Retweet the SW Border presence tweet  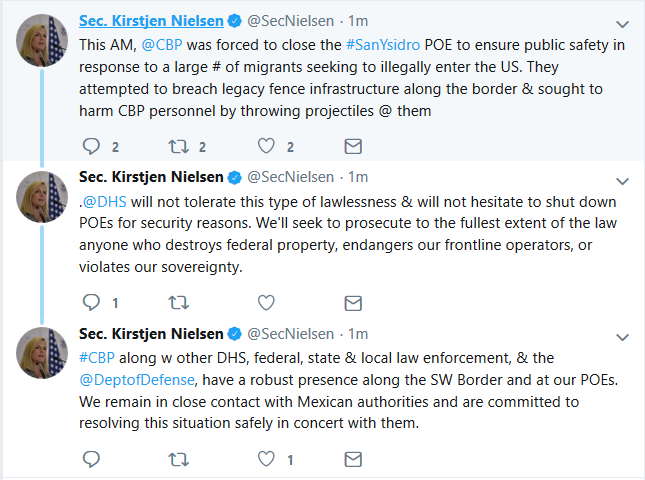click(180, 459)
